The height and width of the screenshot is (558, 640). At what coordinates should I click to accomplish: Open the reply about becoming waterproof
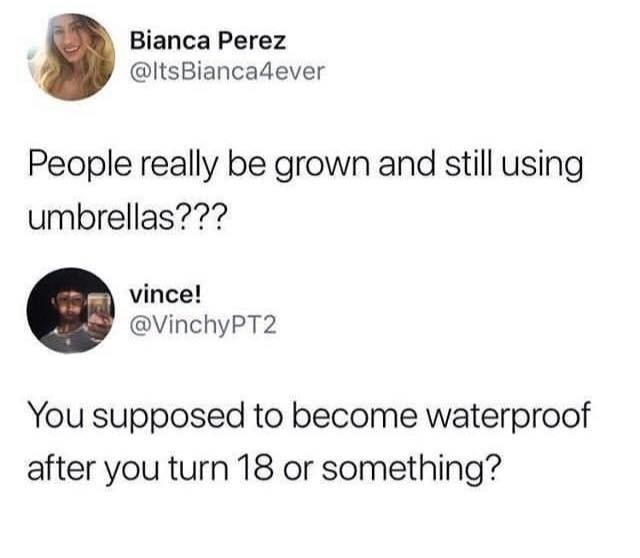[x=309, y=442]
